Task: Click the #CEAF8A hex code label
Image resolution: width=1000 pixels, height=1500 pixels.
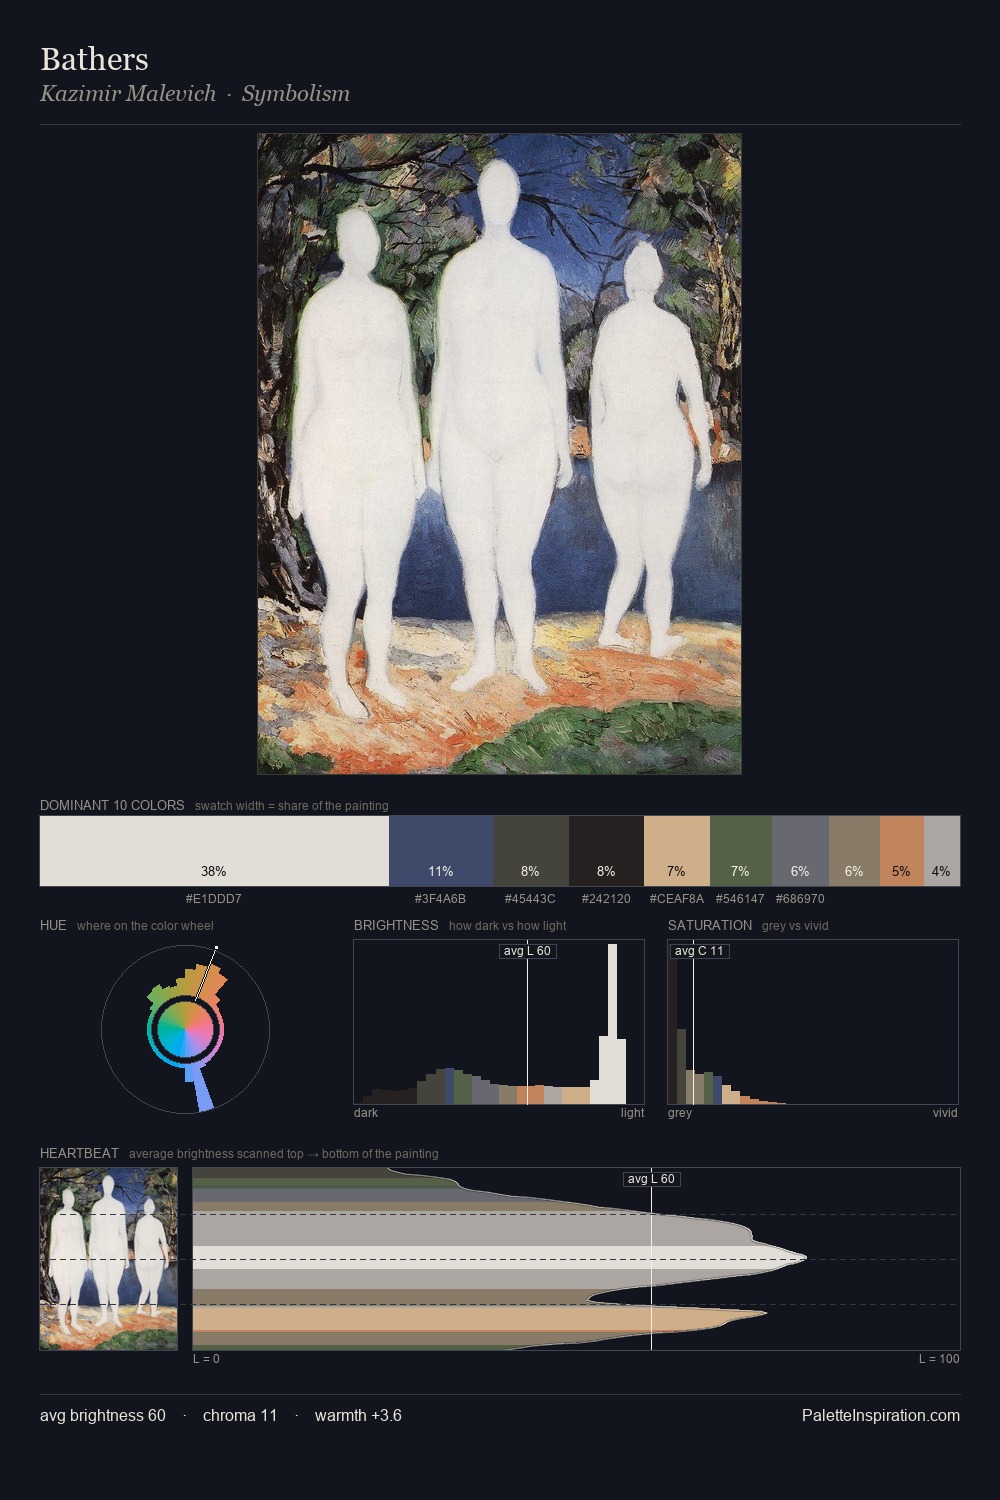Action: coord(677,899)
